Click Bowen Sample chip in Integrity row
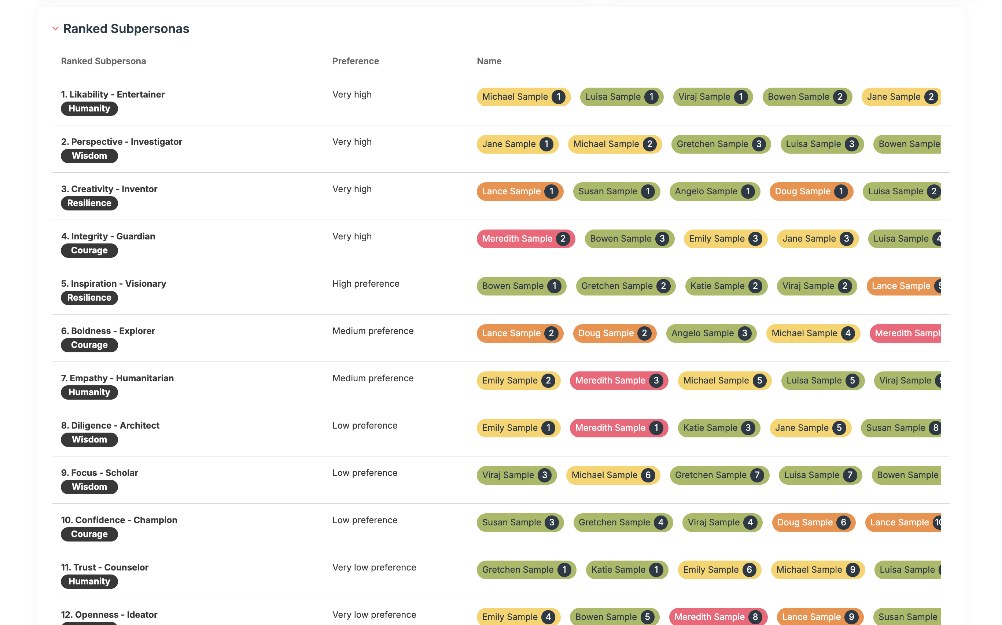Screen dimensions: 1002x625 629,239
